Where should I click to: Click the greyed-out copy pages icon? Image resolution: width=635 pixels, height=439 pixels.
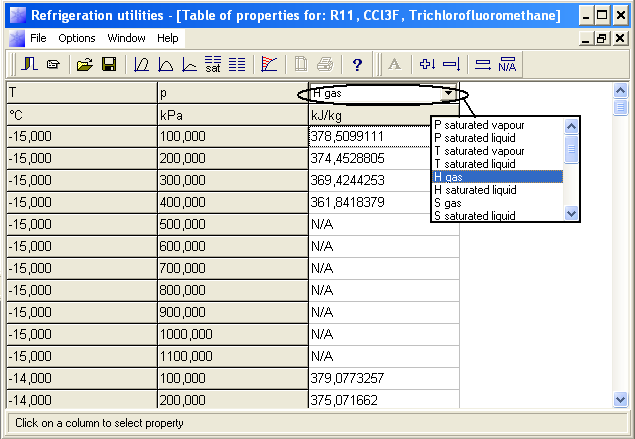301,64
